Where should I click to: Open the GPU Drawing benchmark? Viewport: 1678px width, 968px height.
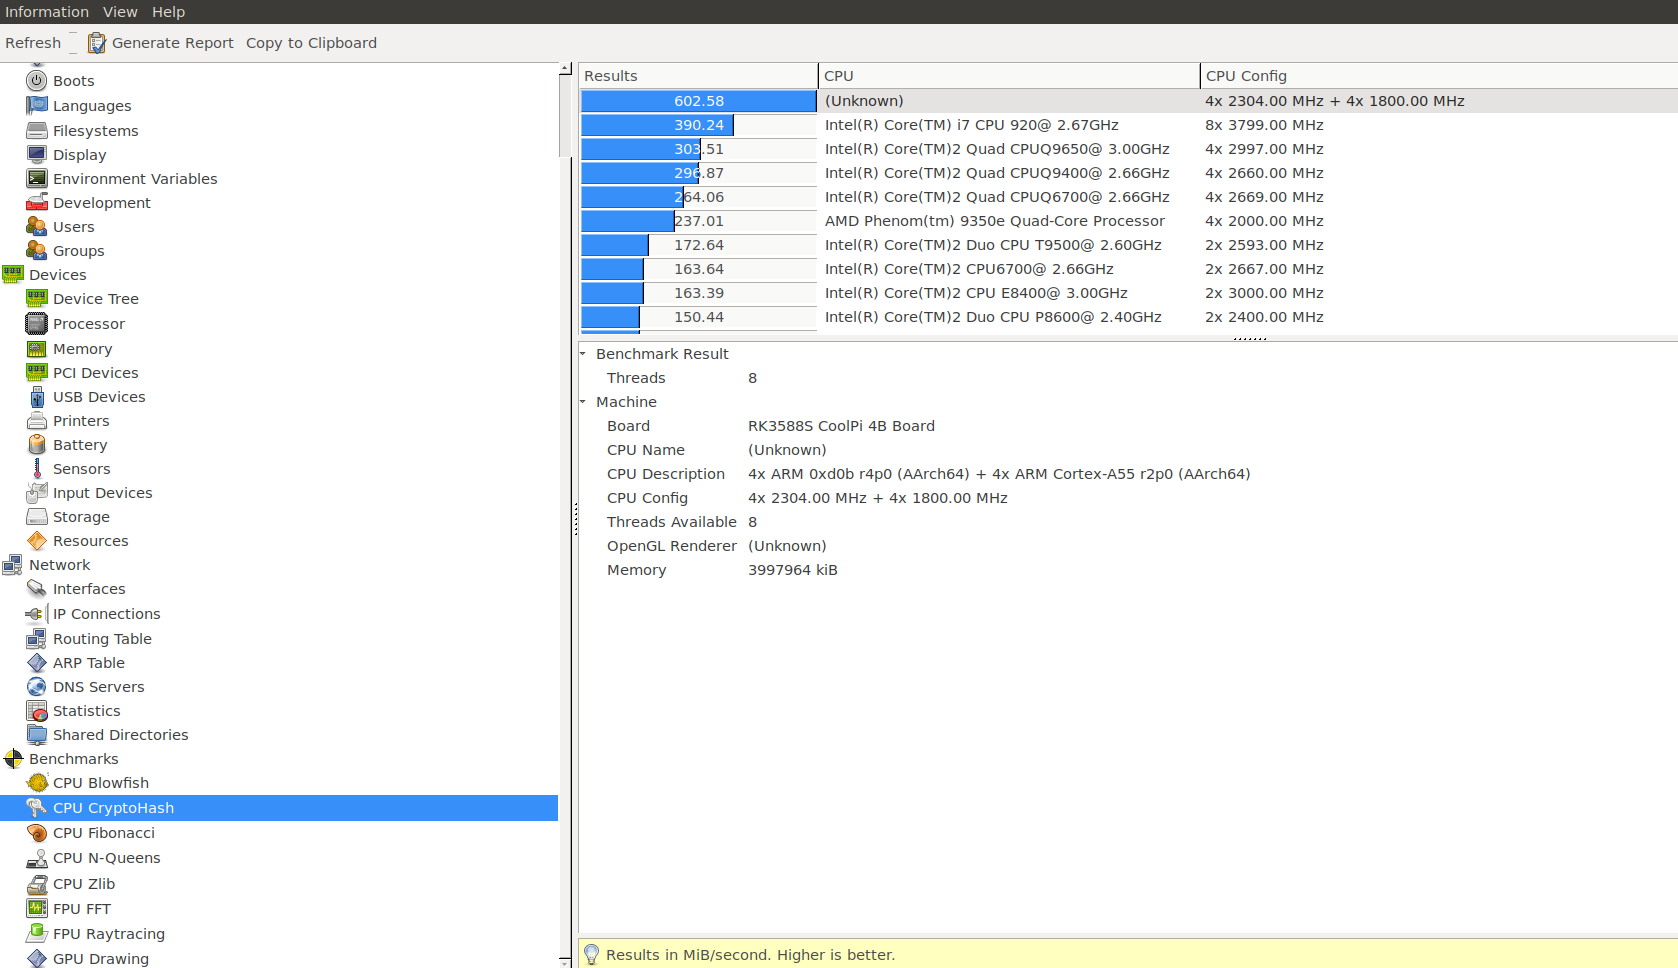click(101, 959)
